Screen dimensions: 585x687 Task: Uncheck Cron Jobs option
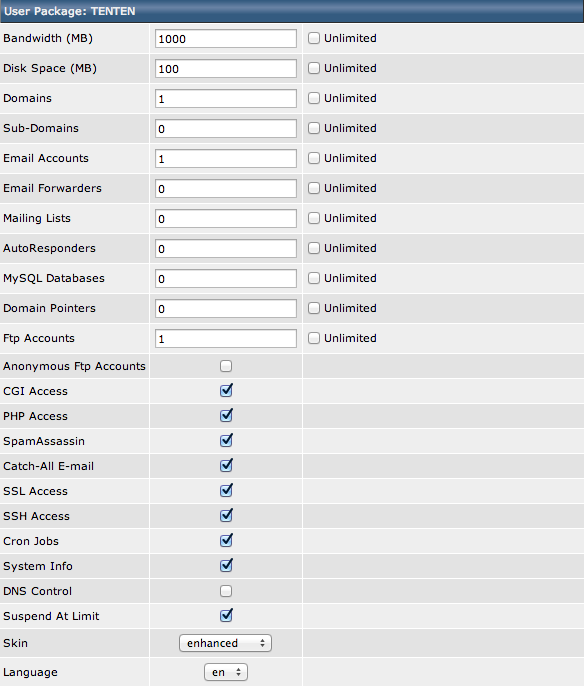click(226, 540)
